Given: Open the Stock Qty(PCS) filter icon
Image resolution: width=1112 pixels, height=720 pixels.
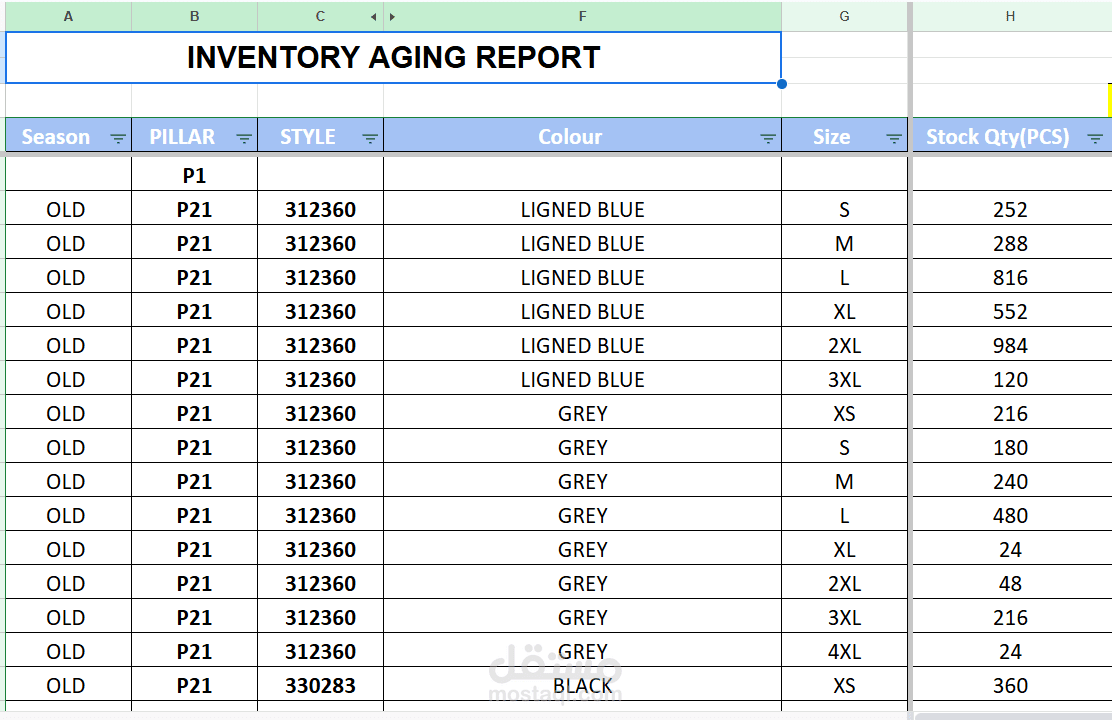Looking at the screenshot, I should pyautogui.click(x=1095, y=138).
